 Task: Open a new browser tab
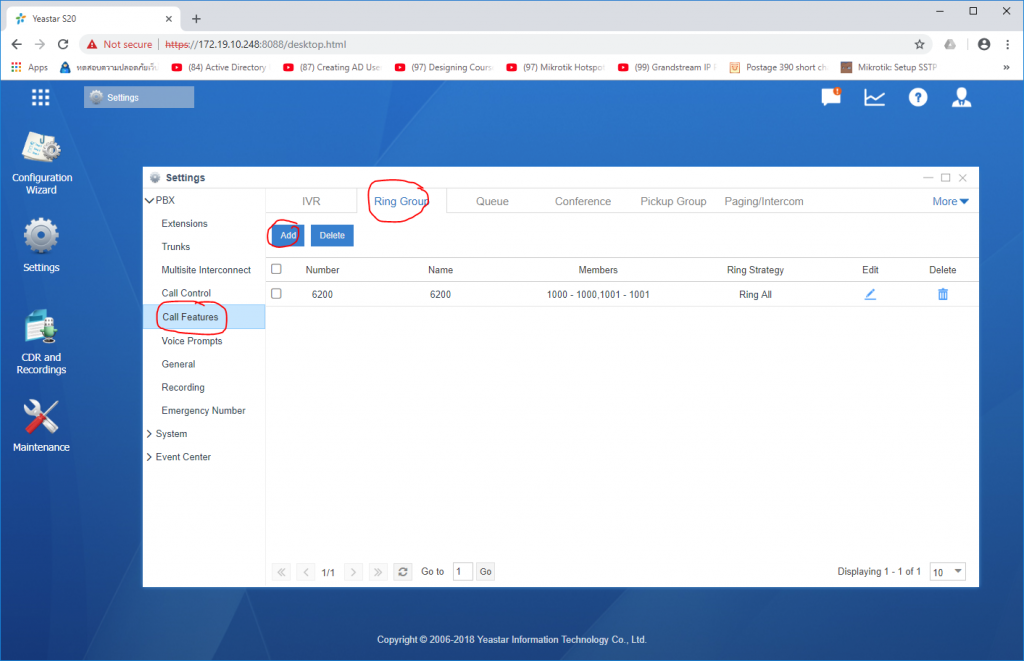tap(196, 19)
